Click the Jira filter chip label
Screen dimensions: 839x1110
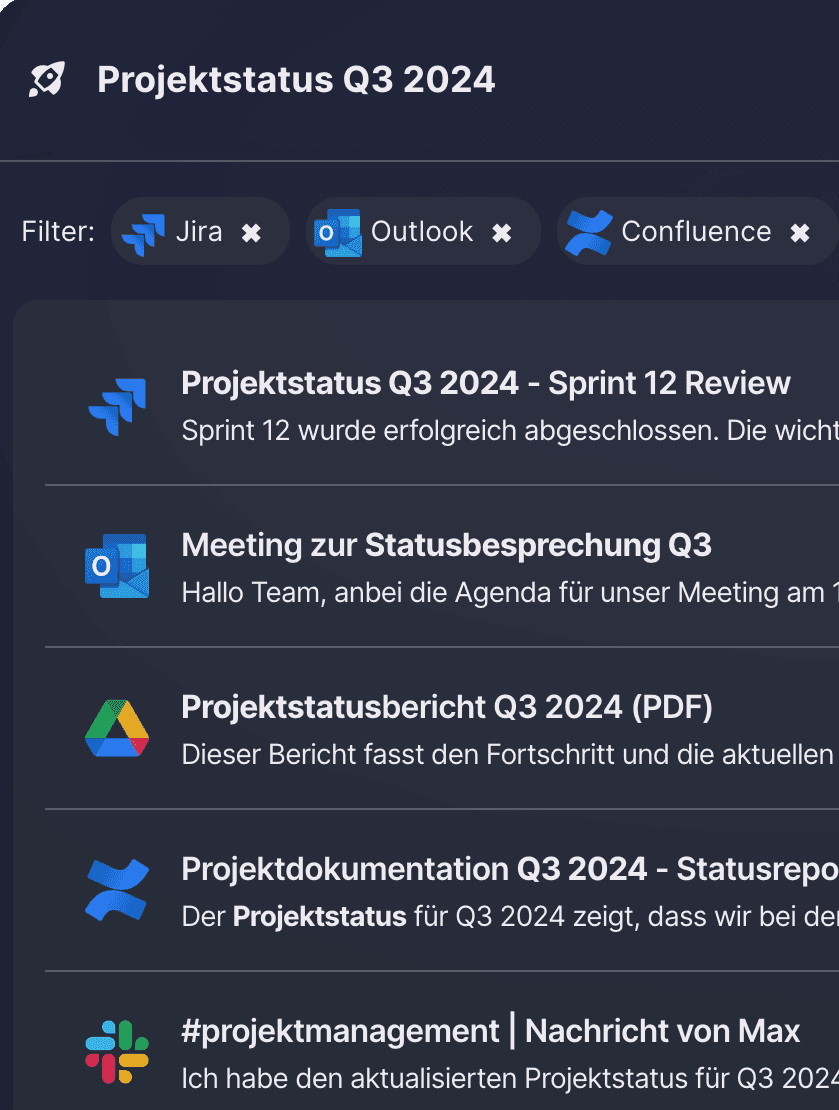199,232
